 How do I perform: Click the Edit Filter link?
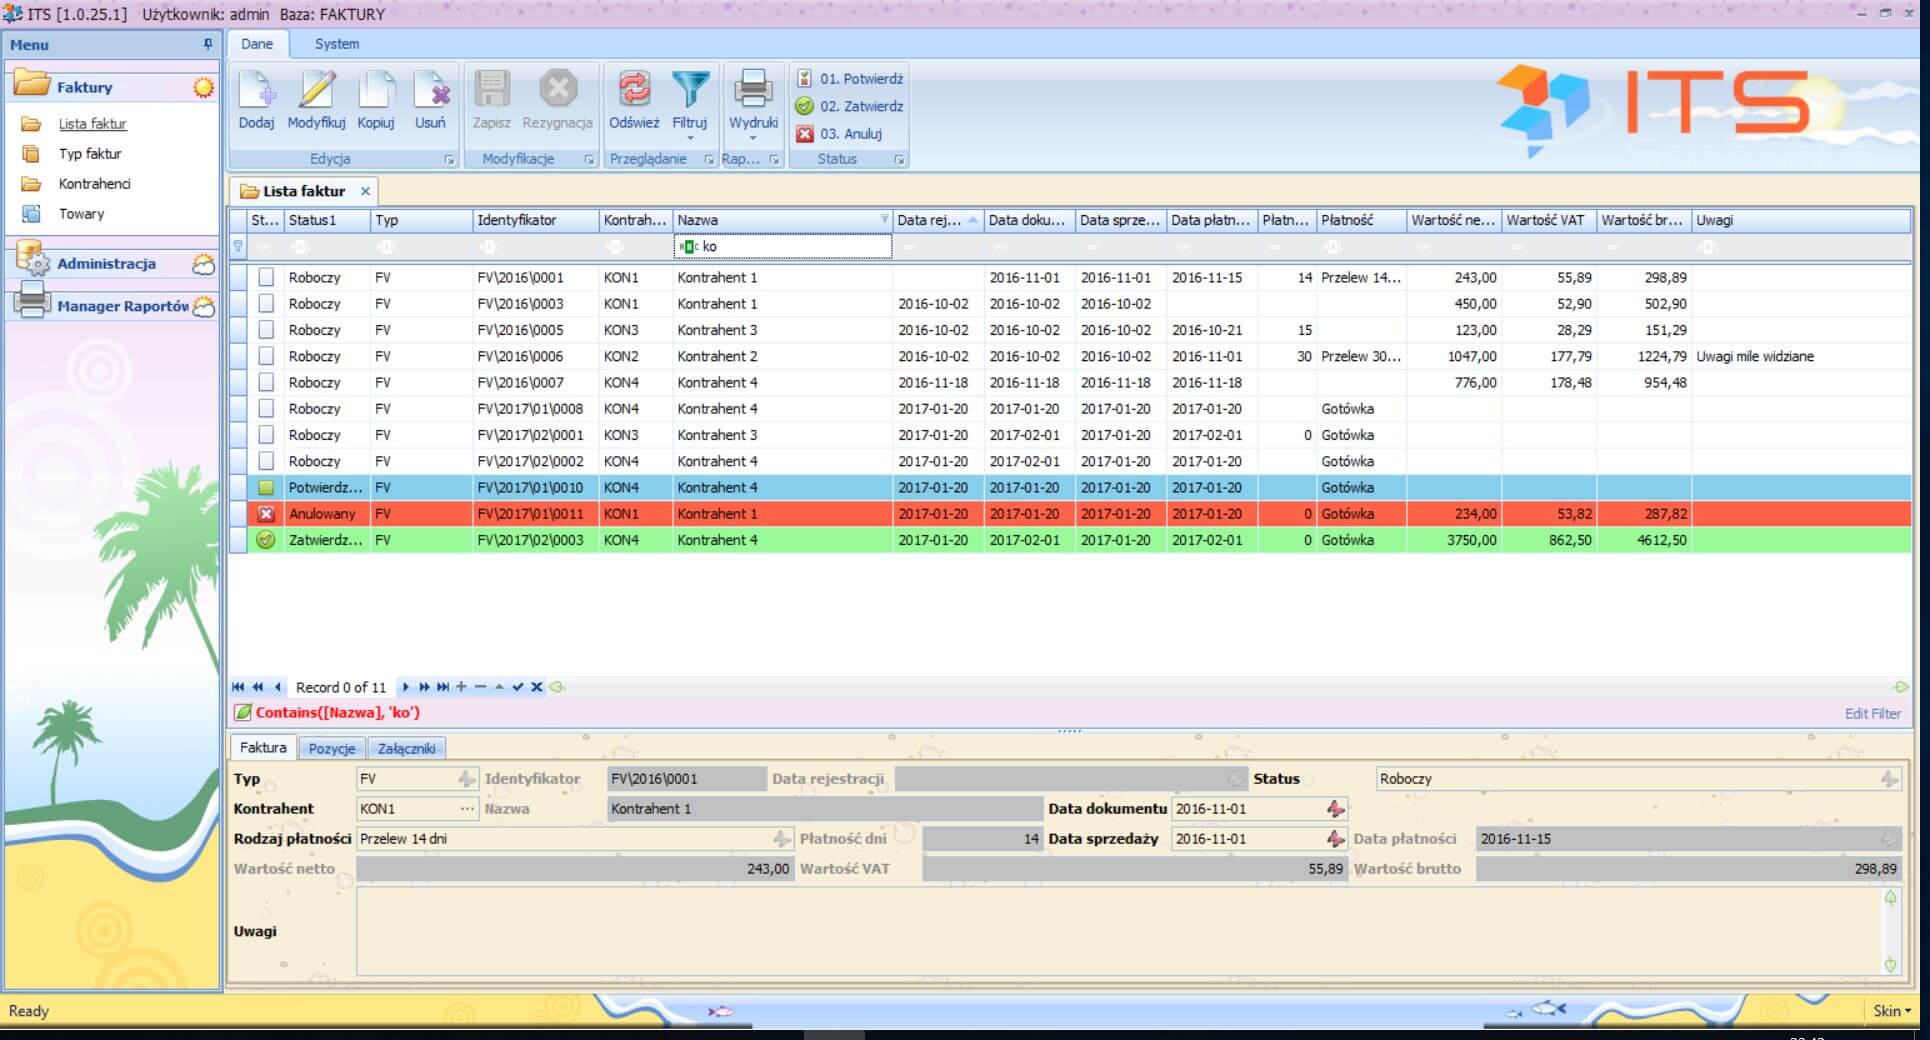1872,714
